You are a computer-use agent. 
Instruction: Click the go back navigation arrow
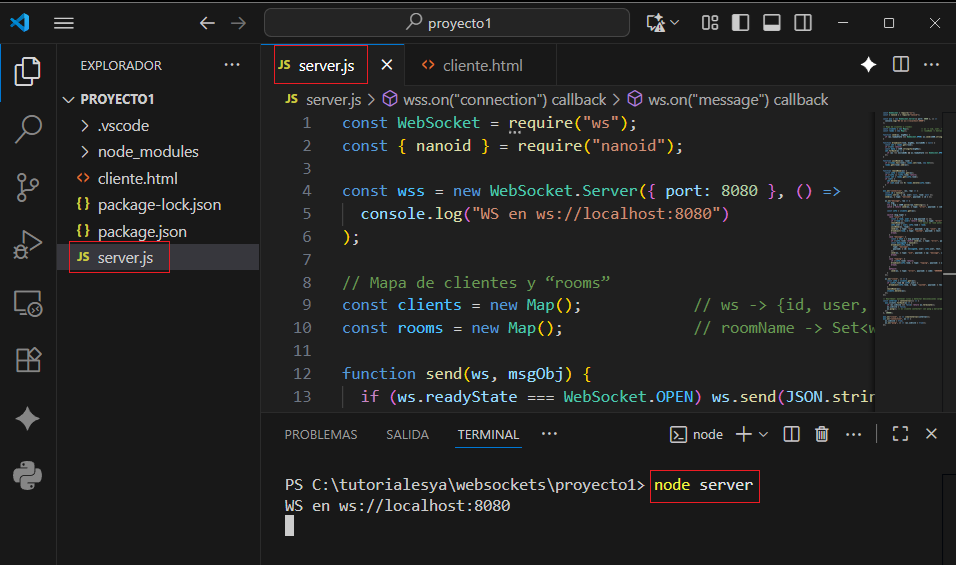[207, 22]
